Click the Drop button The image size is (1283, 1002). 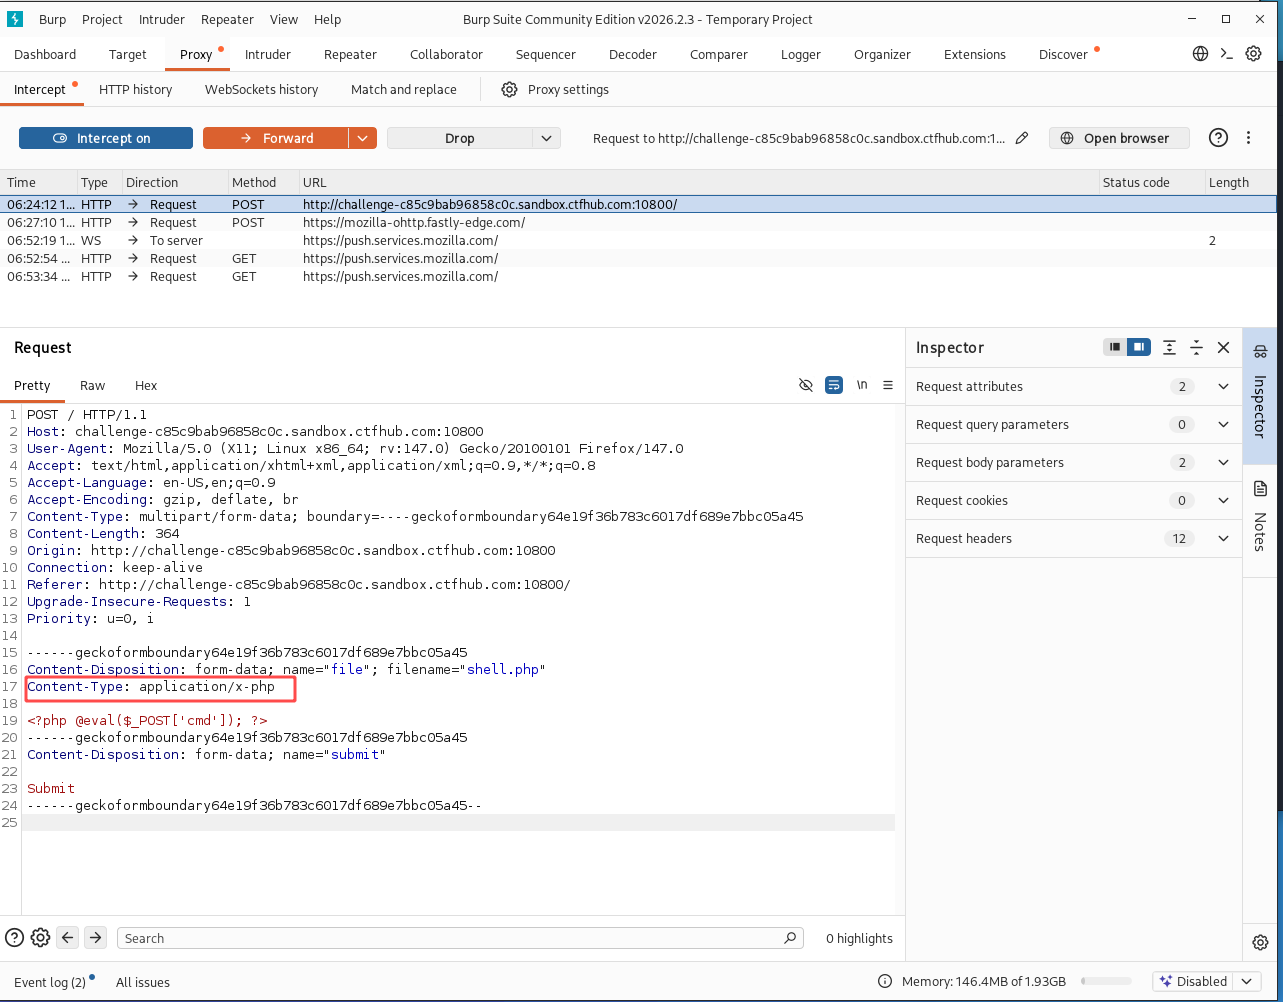pos(460,138)
